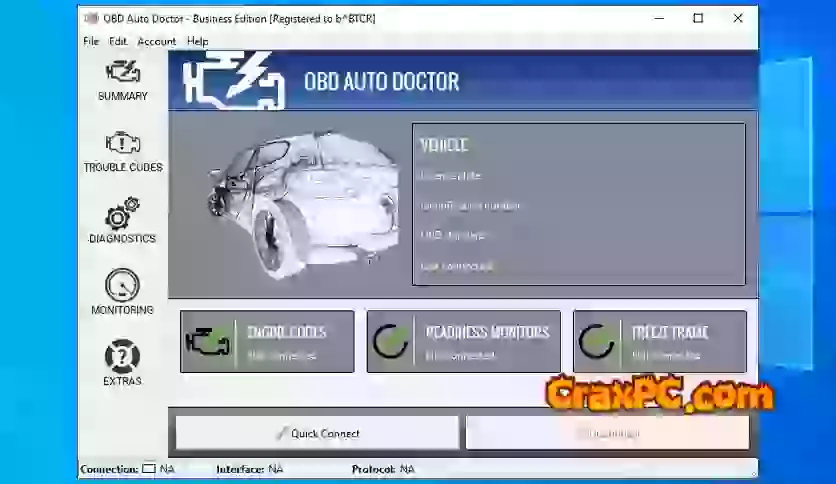
Task: Open the File menu
Action: [x=91, y=41]
